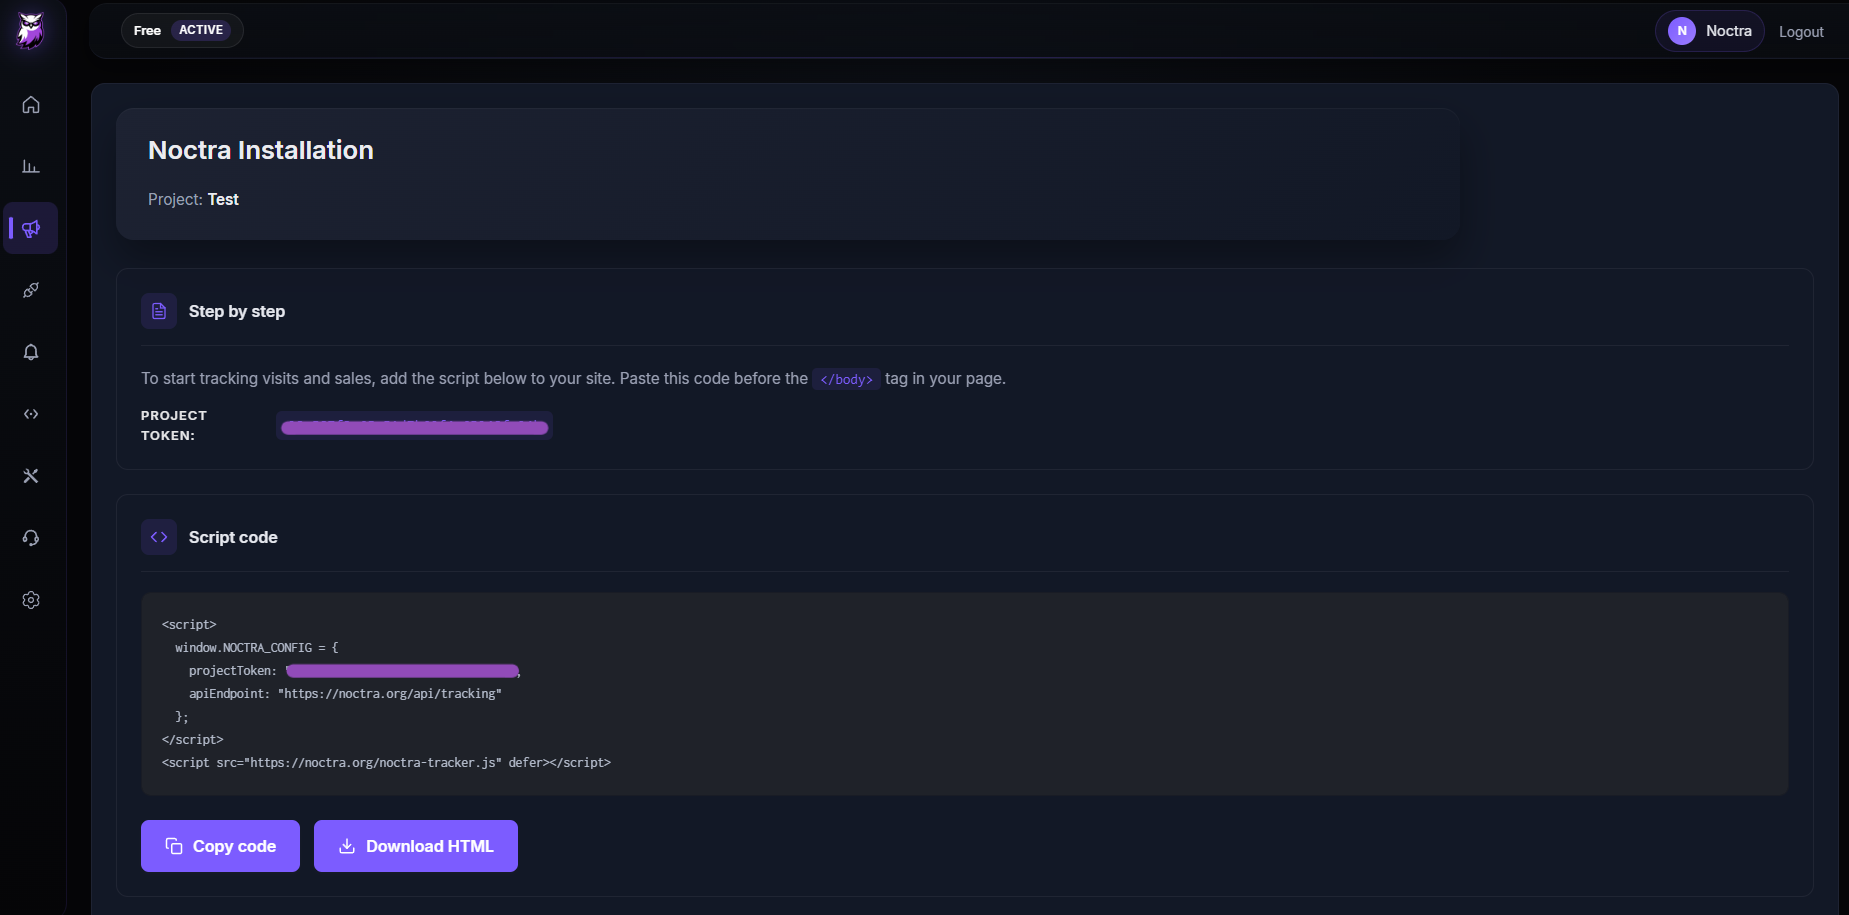Select the megaphone campaigns sidebar icon
This screenshot has height=915, width=1849.
click(31, 229)
